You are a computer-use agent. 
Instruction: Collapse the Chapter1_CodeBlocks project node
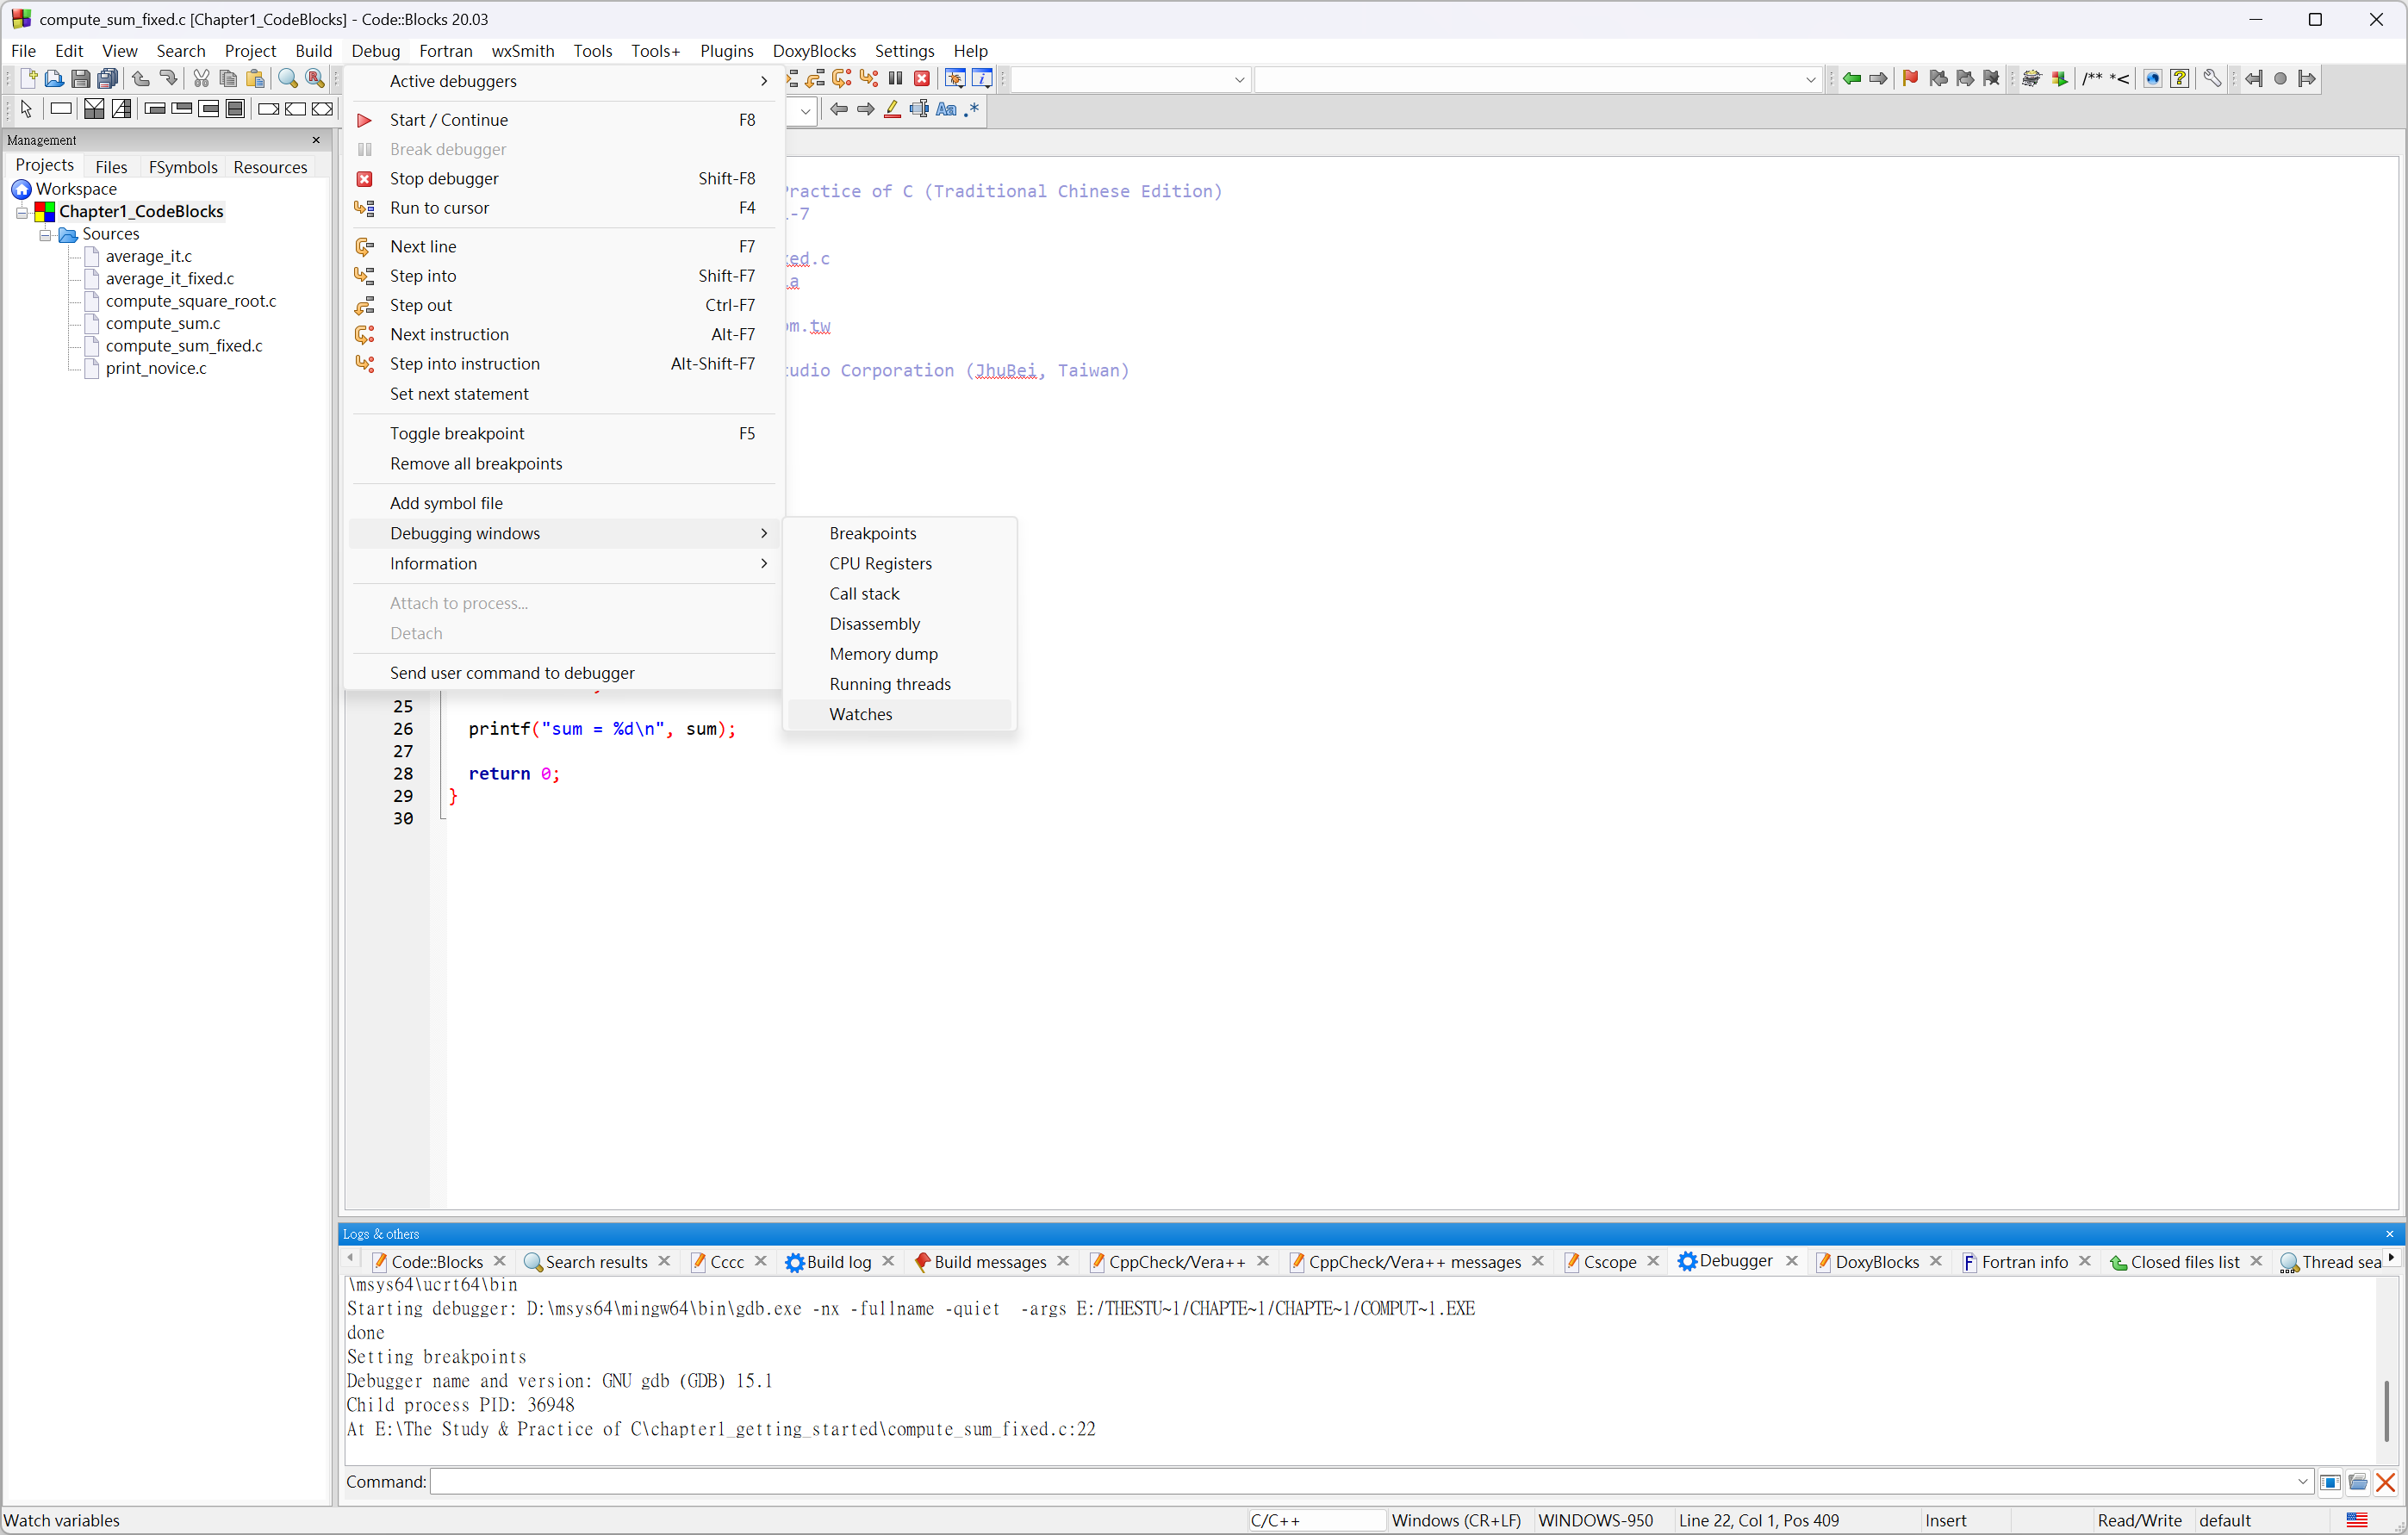(x=22, y=212)
